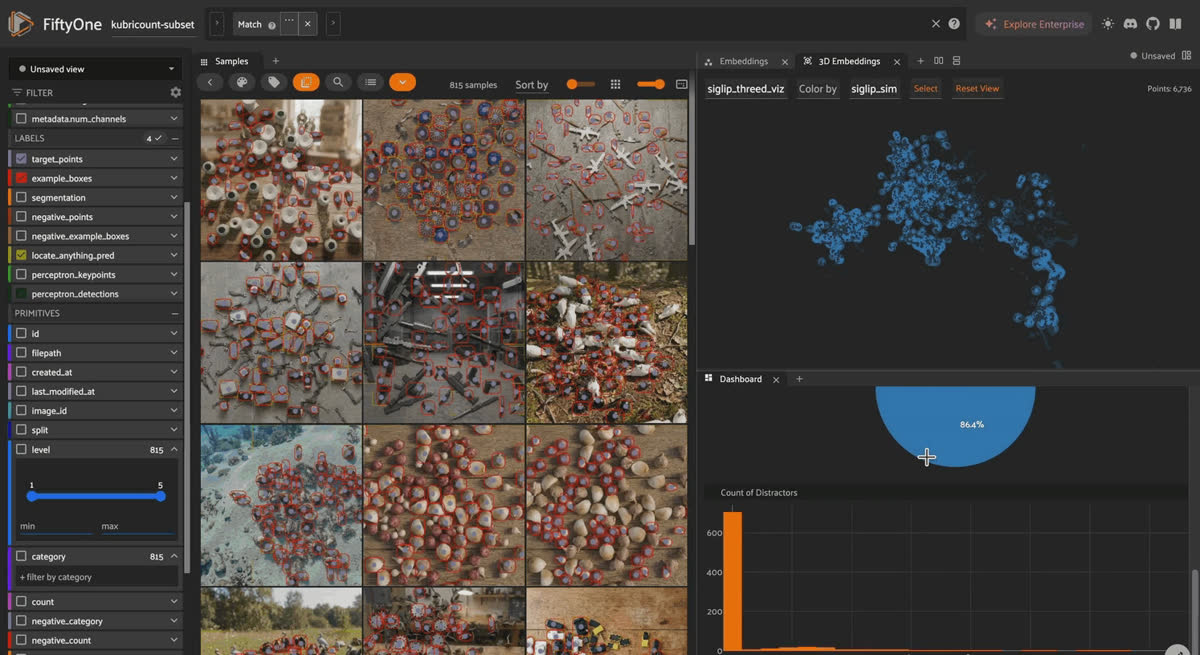Enable the segmentation label checkbox
The width and height of the screenshot is (1200, 655).
click(x=22, y=198)
